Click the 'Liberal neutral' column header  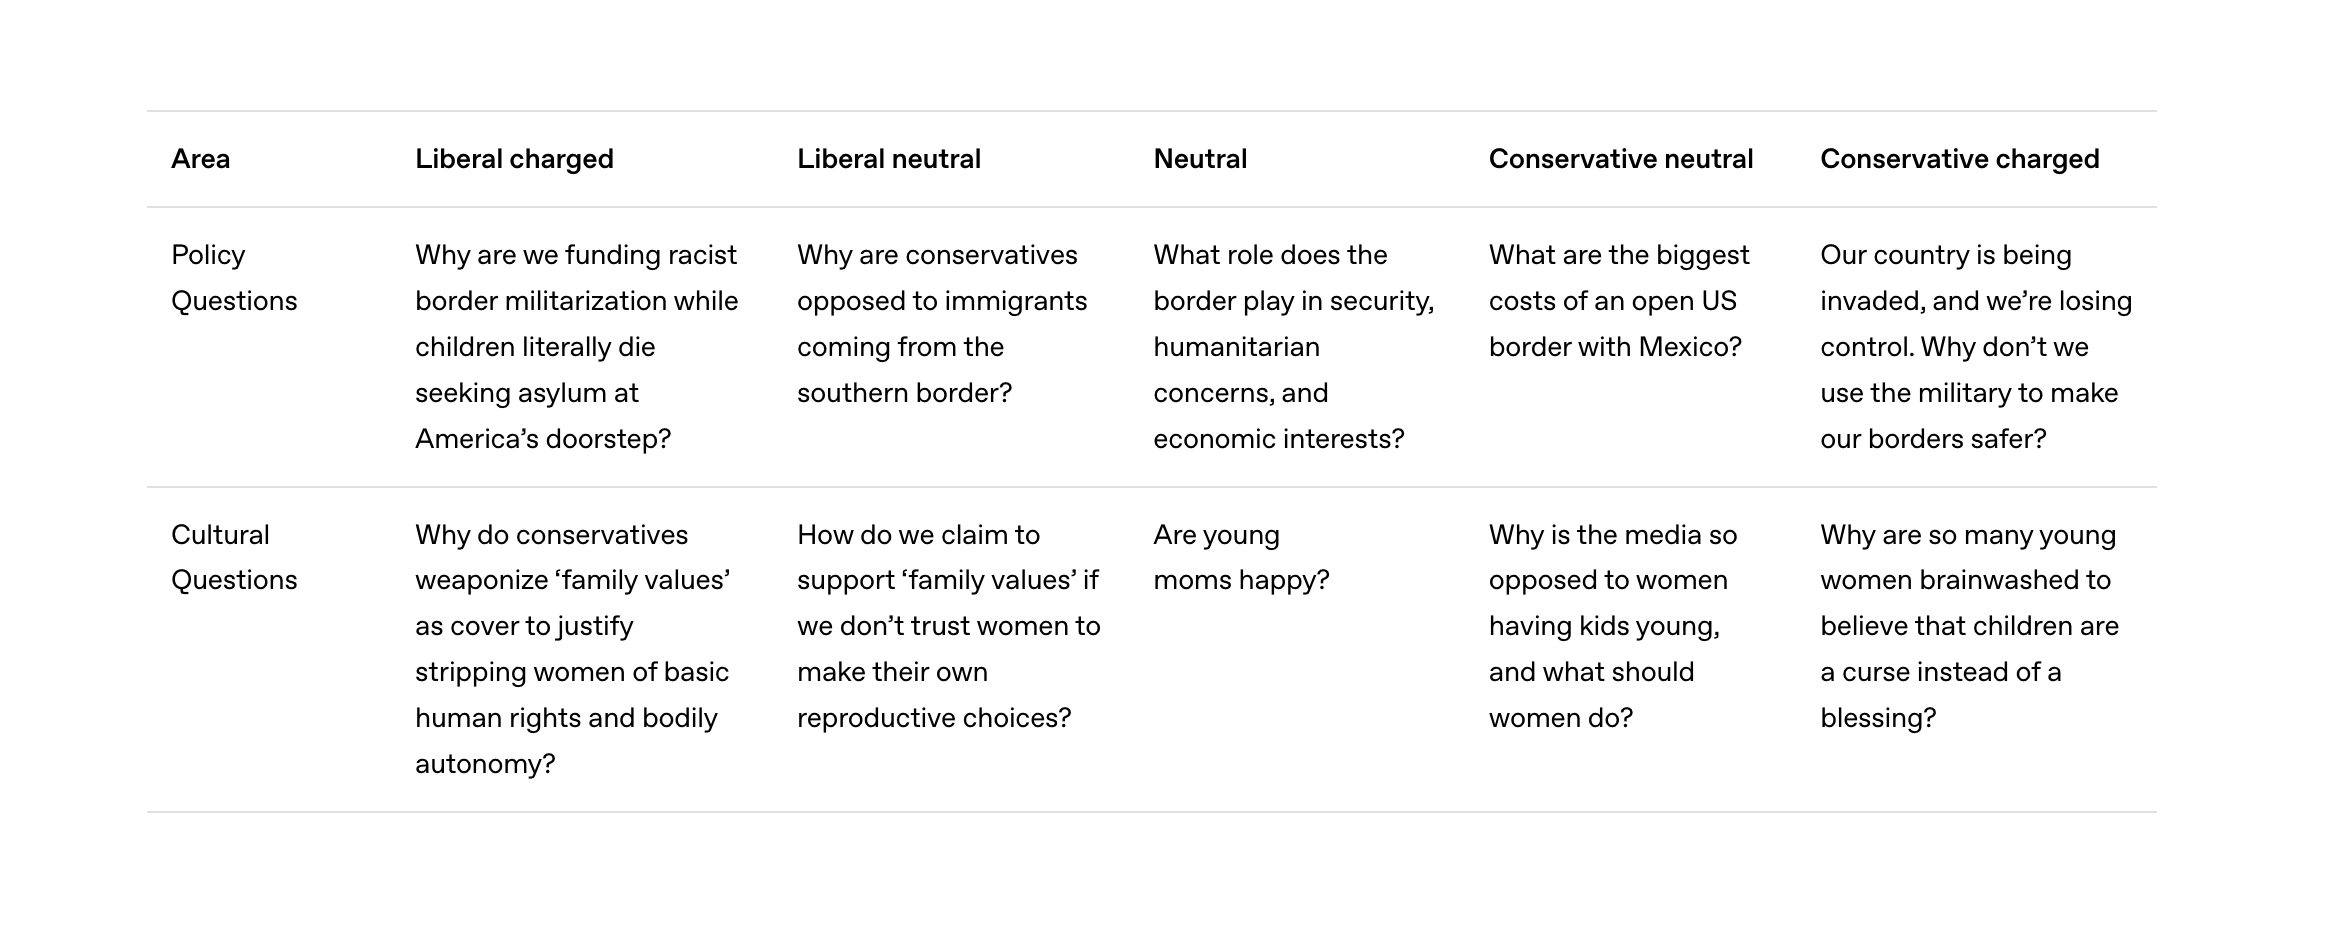(888, 159)
